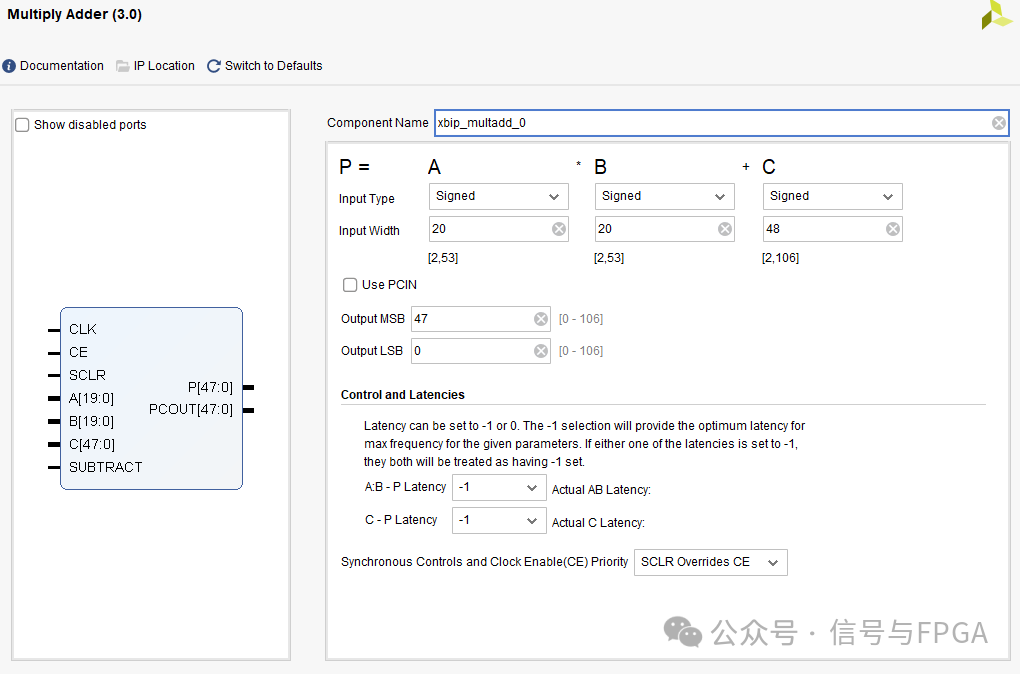Select the B[19:0] port label
Image resolution: width=1020 pixels, height=674 pixels.
[91, 422]
